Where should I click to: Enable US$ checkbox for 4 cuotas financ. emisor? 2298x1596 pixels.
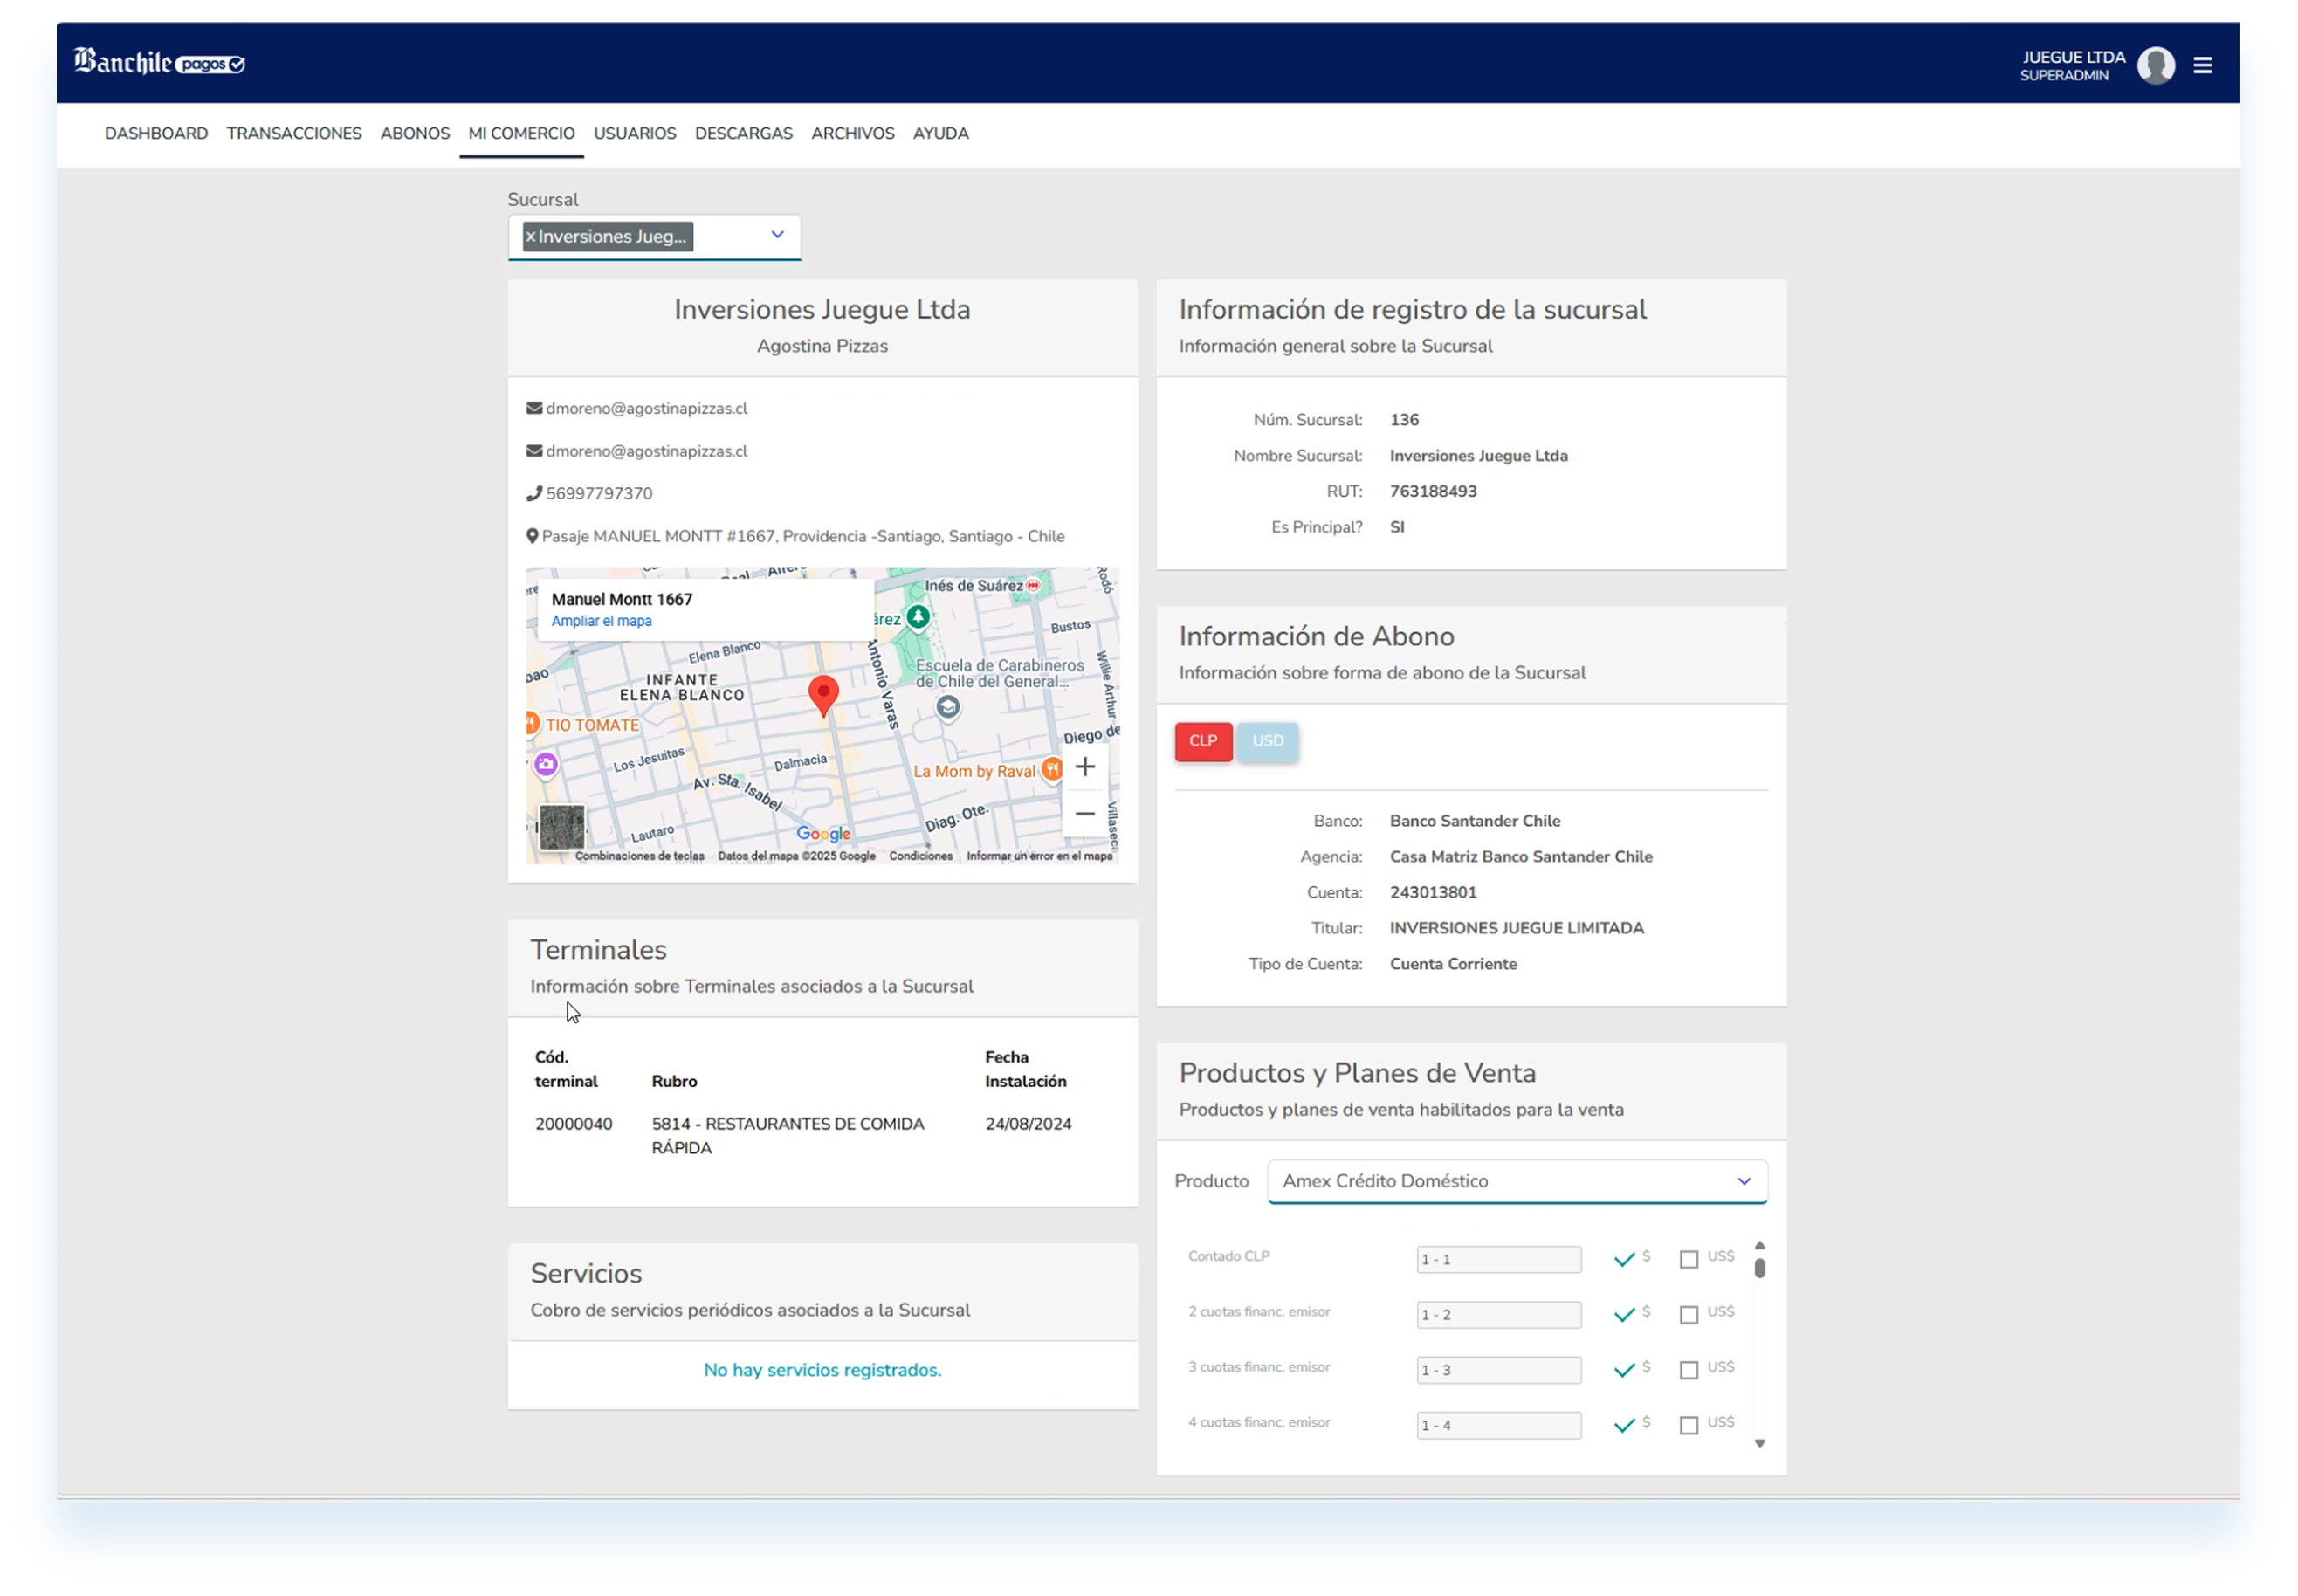1688,1424
